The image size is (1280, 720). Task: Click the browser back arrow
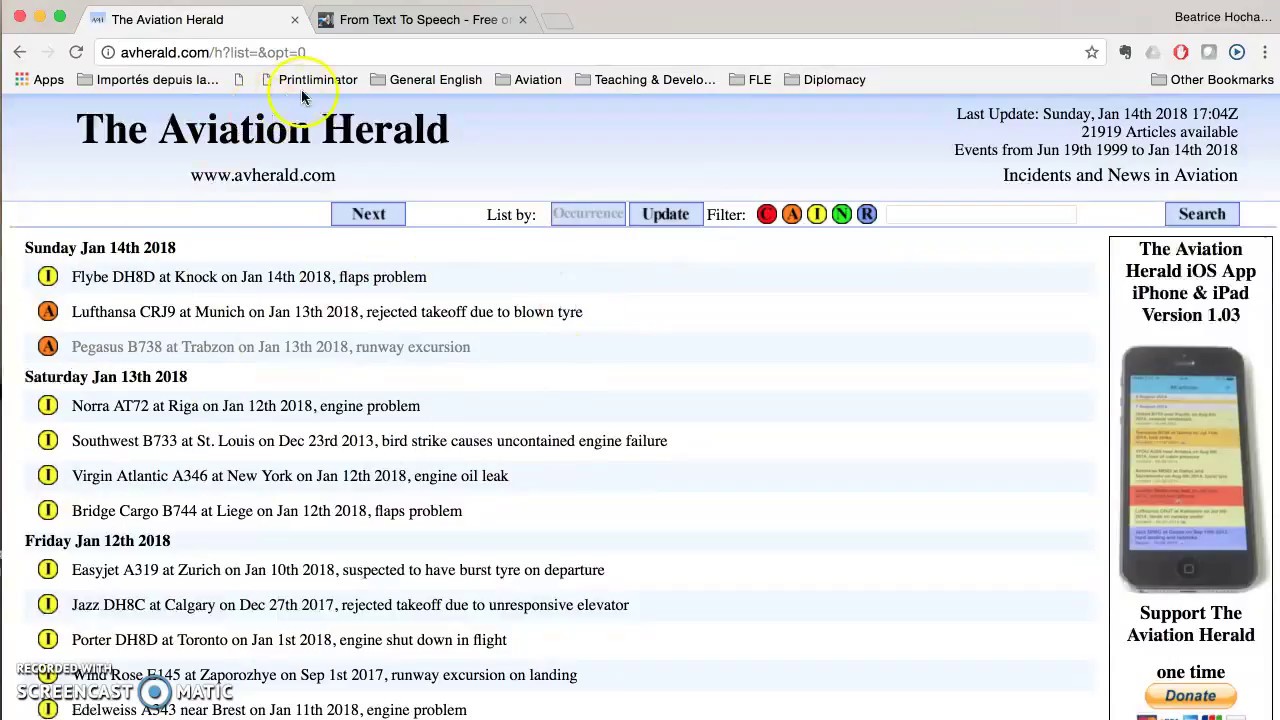tap(20, 52)
